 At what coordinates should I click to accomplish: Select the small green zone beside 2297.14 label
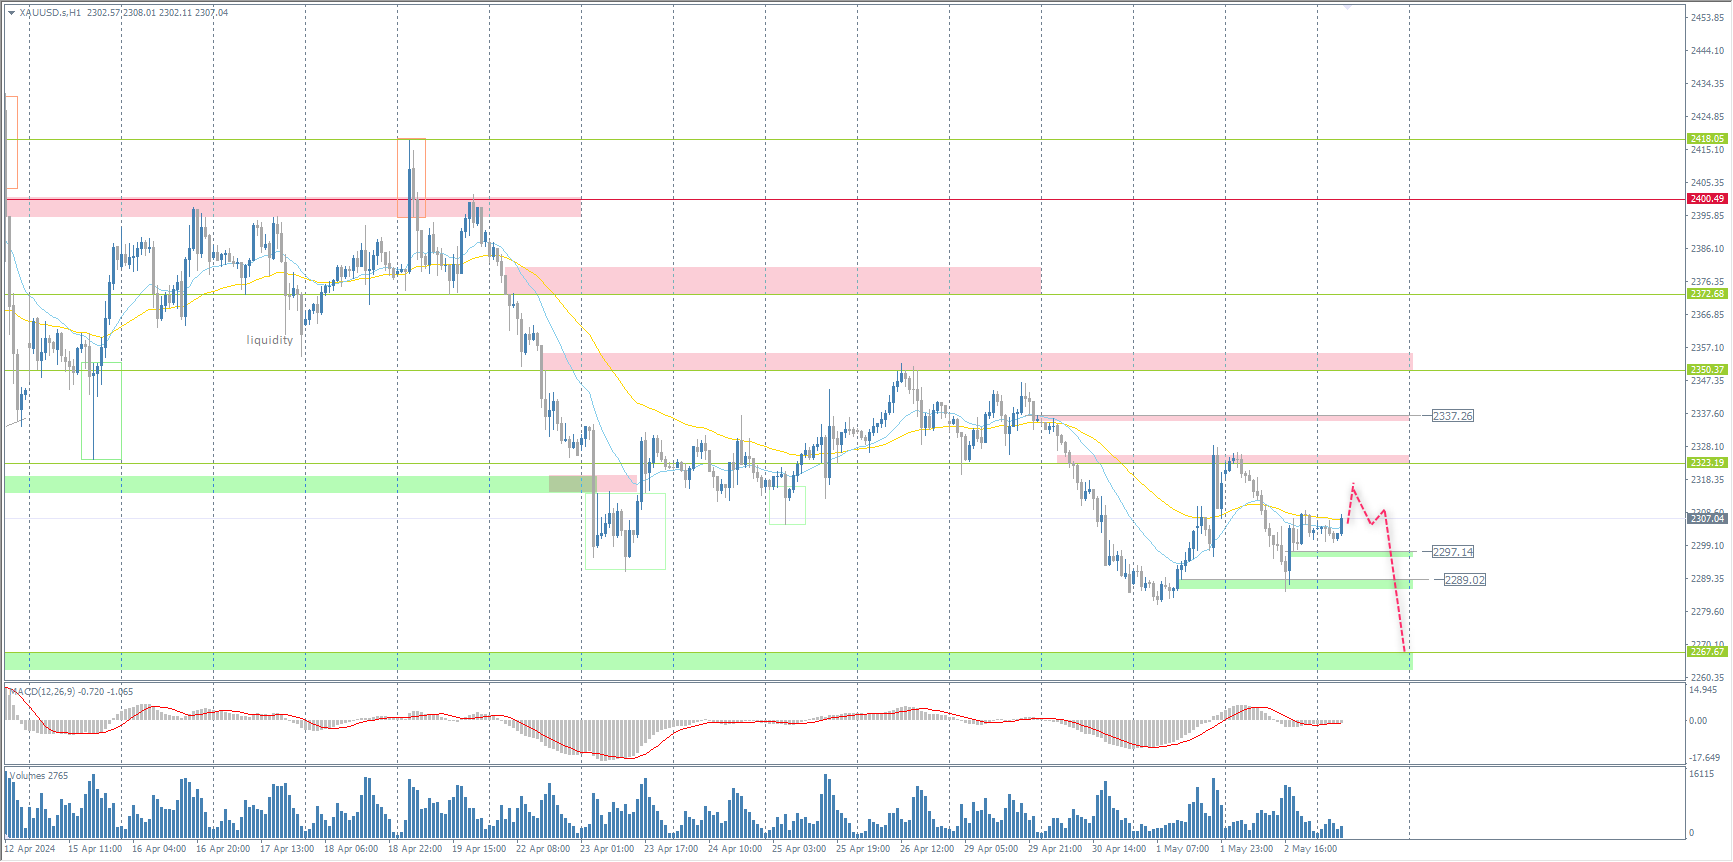(1352, 553)
